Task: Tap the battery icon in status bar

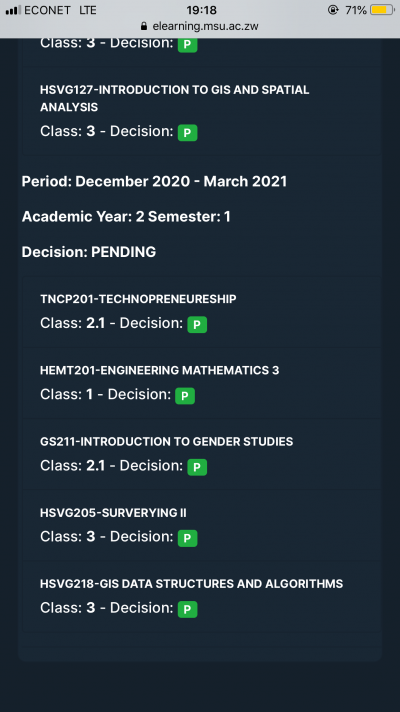Action: tap(382, 10)
